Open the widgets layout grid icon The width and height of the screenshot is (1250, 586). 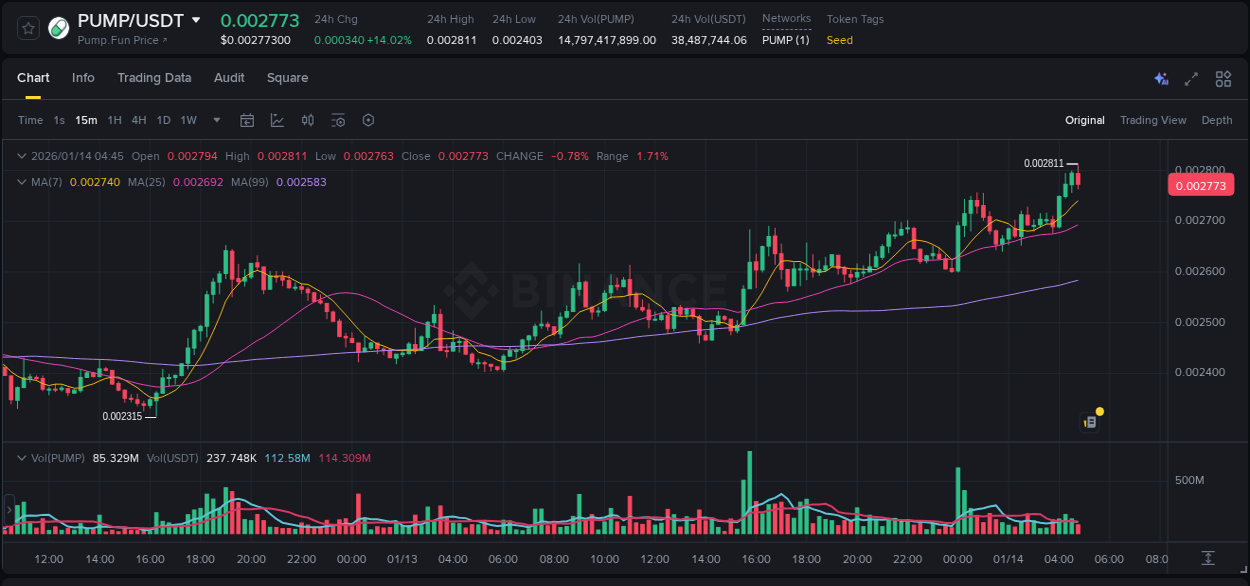[1223, 78]
